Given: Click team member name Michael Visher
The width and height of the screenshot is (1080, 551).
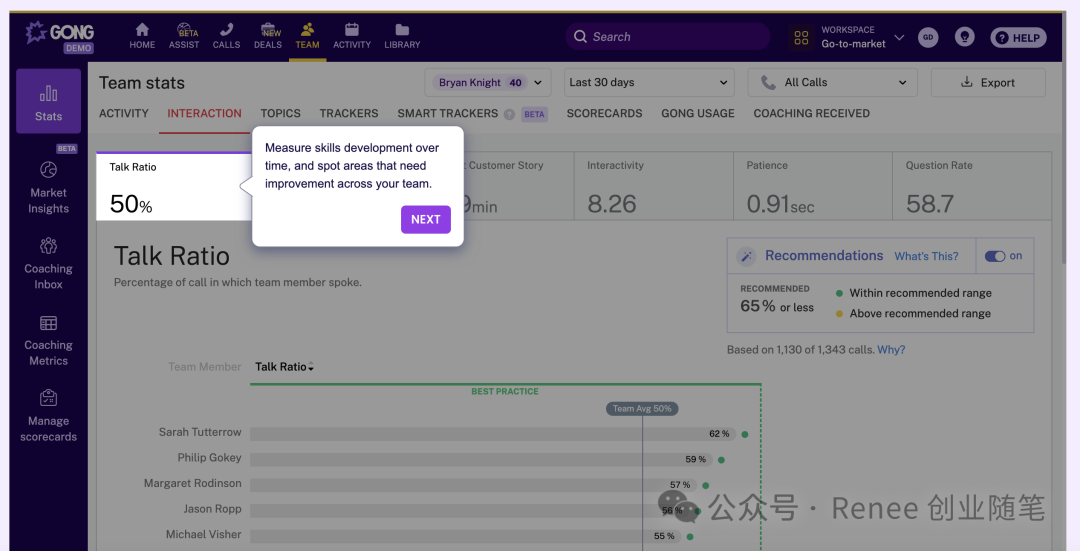Looking at the screenshot, I should tap(204, 534).
